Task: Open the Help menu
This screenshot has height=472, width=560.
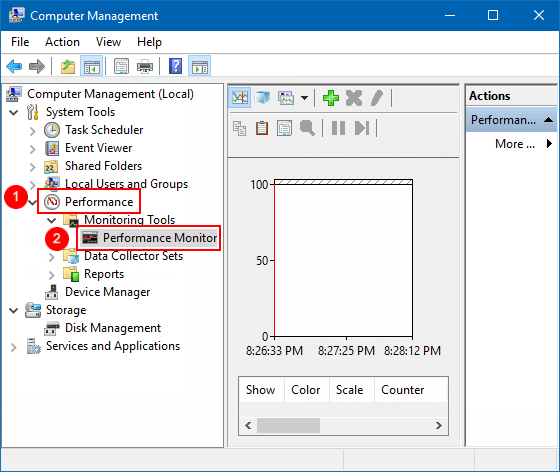Action: click(x=149, y=42)
